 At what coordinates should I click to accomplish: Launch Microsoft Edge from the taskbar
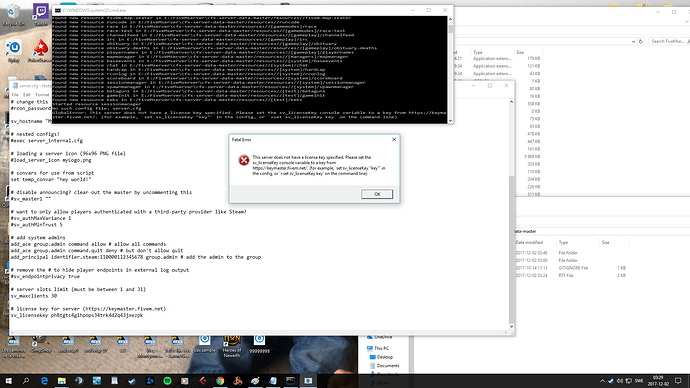[44, 381]
